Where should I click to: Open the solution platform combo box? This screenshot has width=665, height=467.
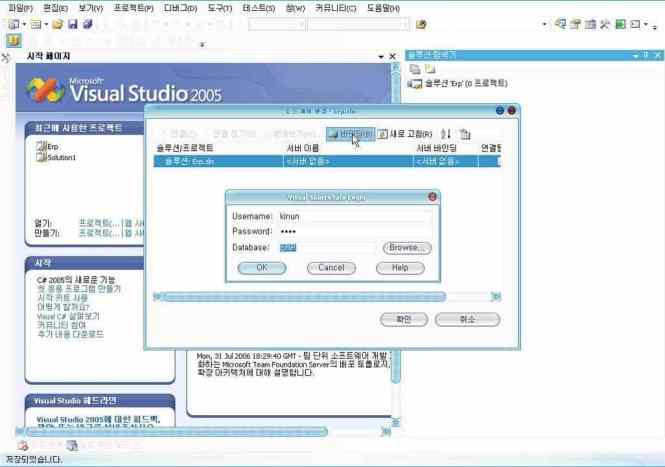tap(360, 25)
